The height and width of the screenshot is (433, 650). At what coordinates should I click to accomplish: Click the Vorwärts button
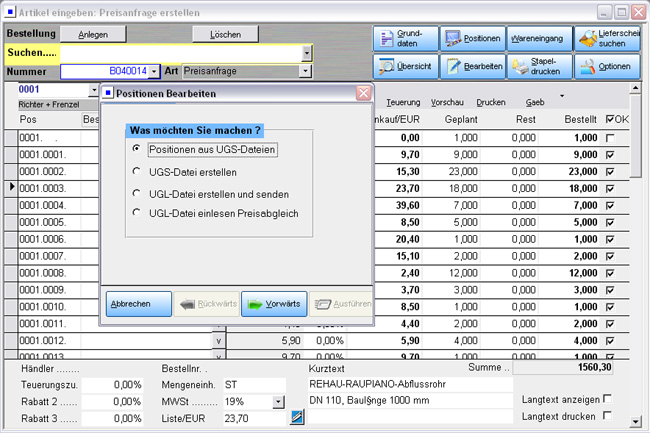(273, 304)
